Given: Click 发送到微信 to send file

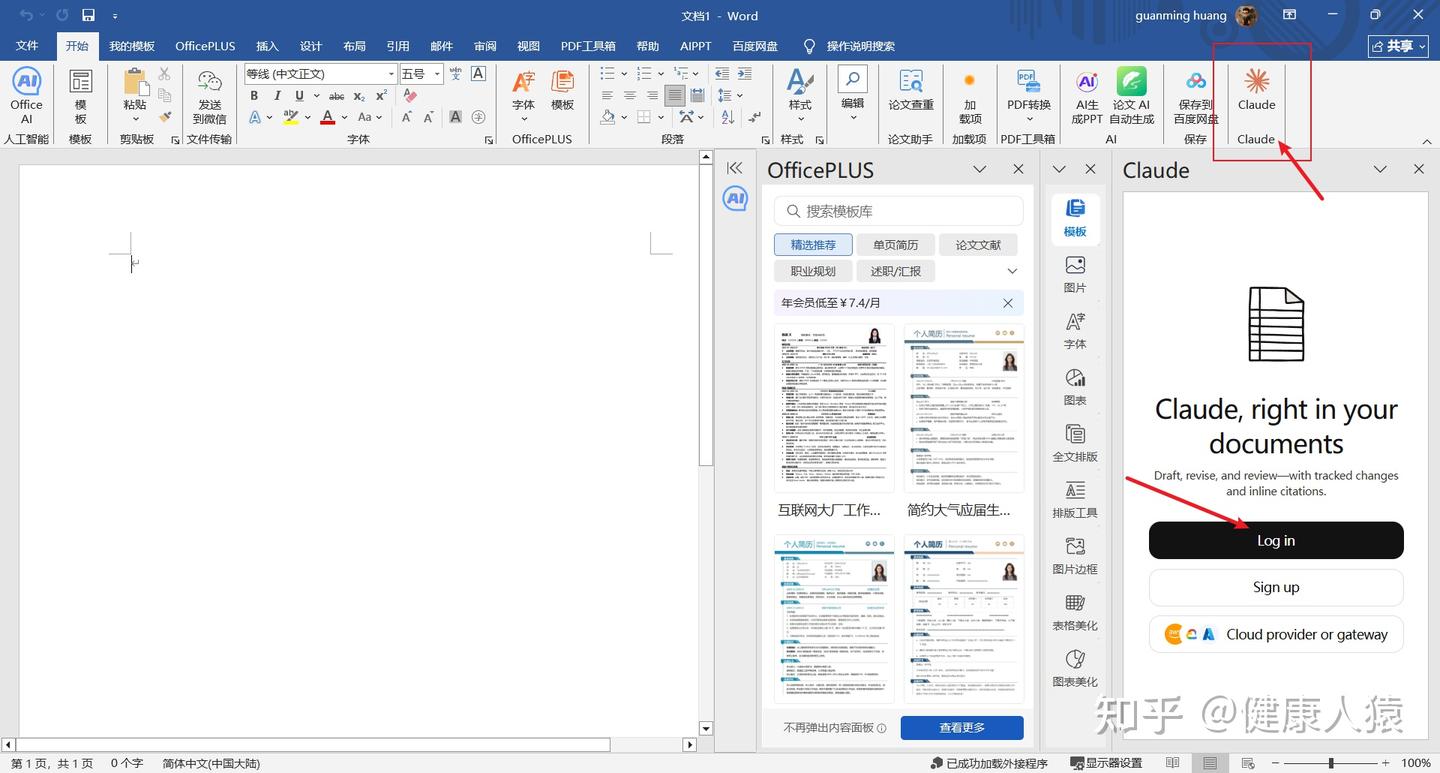Looking at the screenshot, I should pyautogui.click(x=210, y=96).
